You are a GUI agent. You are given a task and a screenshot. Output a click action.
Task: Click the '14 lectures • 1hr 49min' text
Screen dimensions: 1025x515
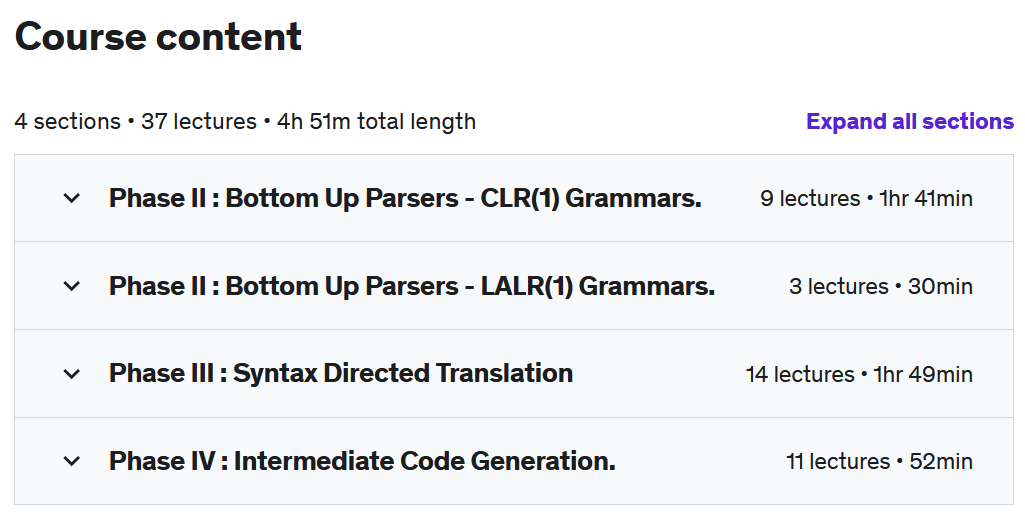click(x=859, y=374)
